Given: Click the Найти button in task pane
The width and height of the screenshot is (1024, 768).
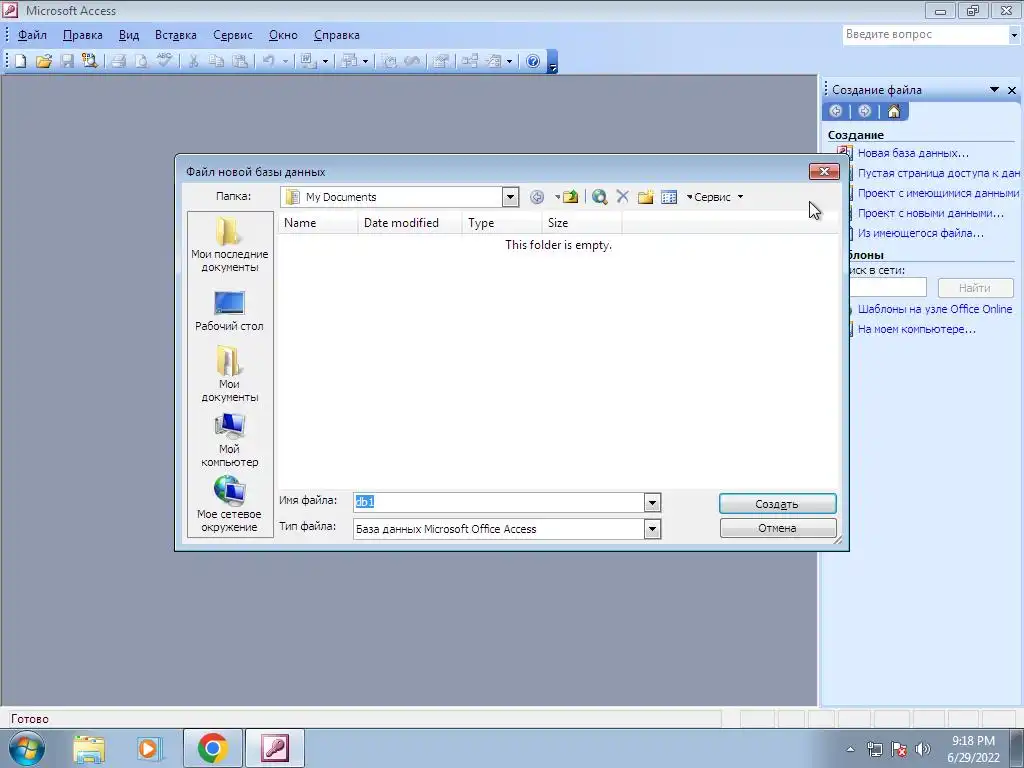Looking at the screenshot, I should click(975, 287).
